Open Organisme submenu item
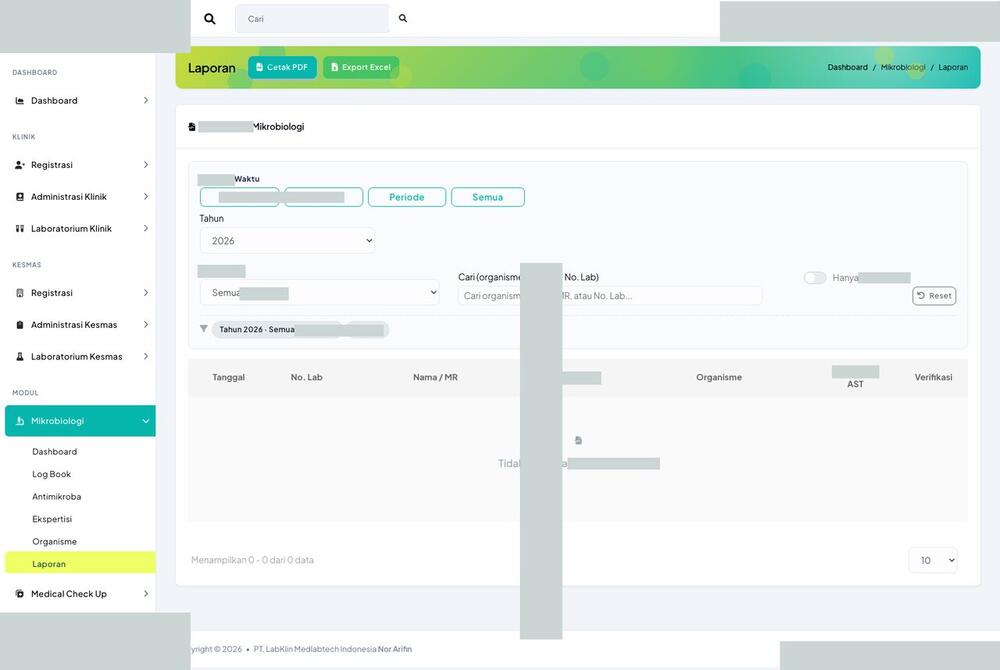 click(55, 542)
